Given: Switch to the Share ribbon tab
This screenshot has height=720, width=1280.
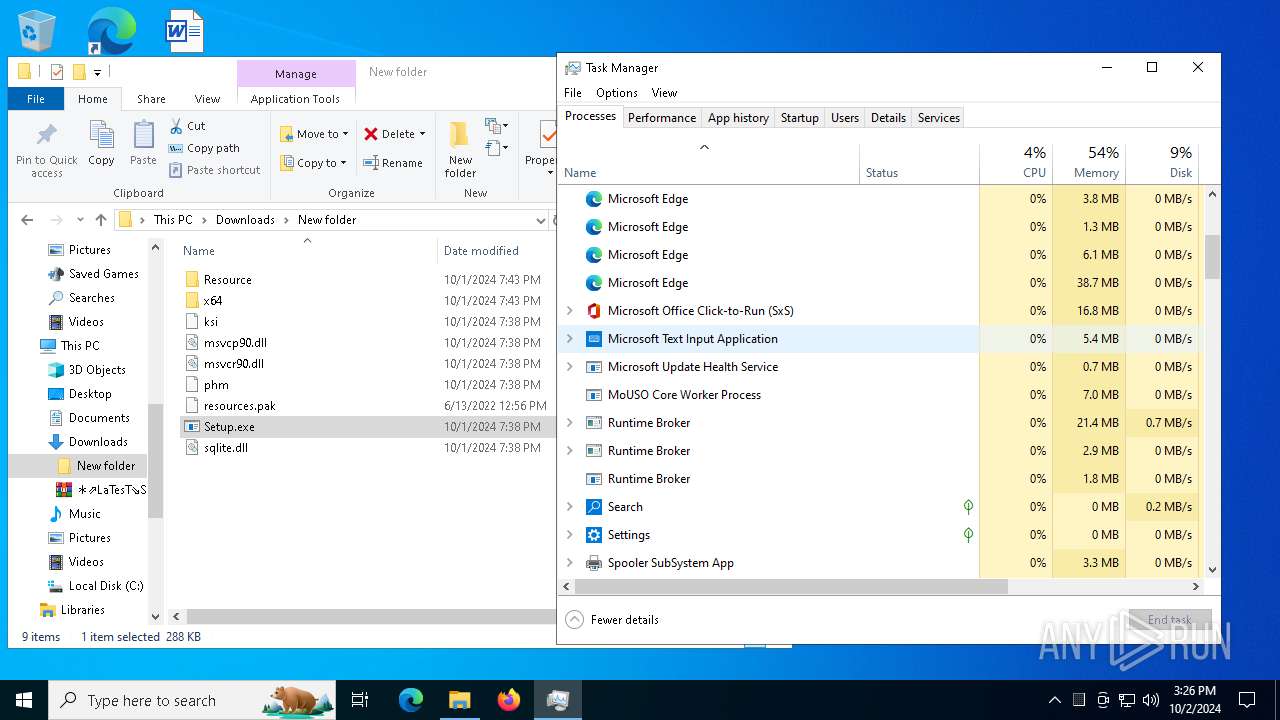Looking at the screenshot, I should (151, 99).
